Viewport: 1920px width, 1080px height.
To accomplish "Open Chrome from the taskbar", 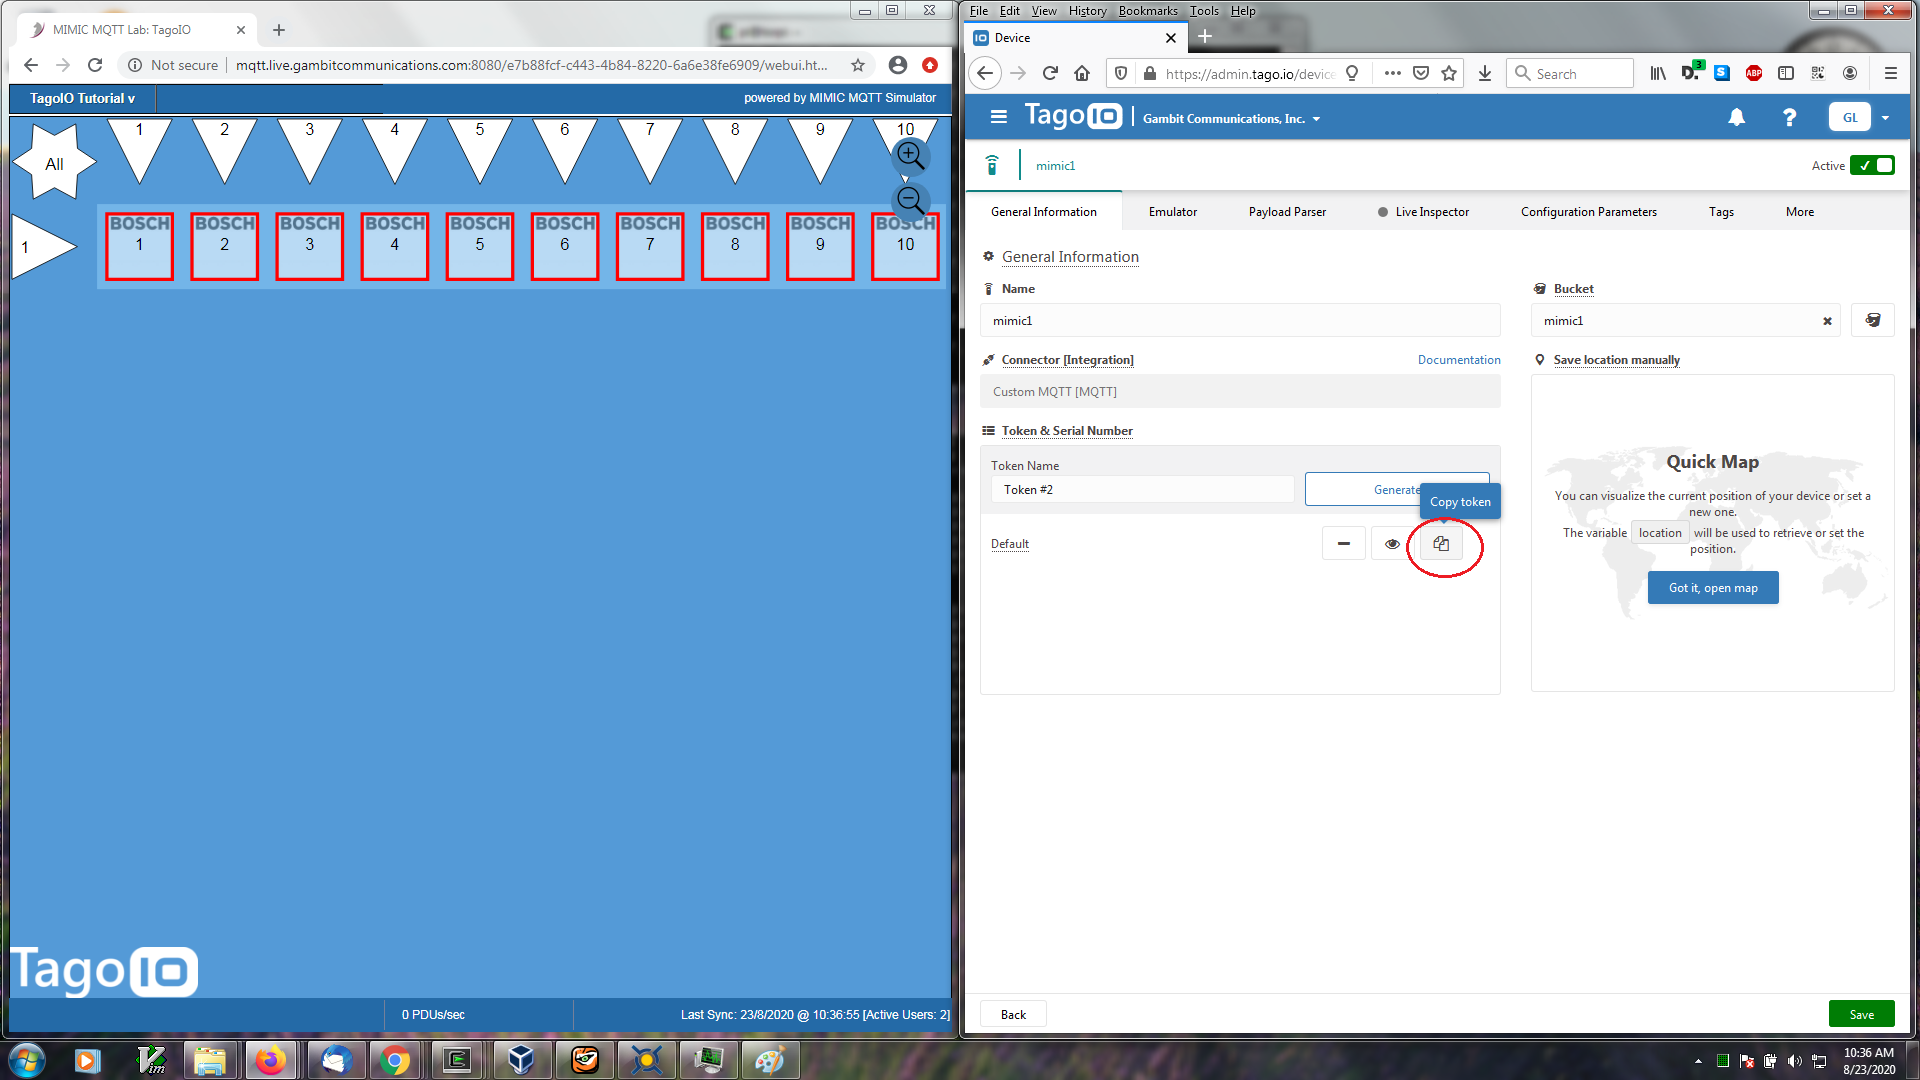I will click(x=394, y=1060).
